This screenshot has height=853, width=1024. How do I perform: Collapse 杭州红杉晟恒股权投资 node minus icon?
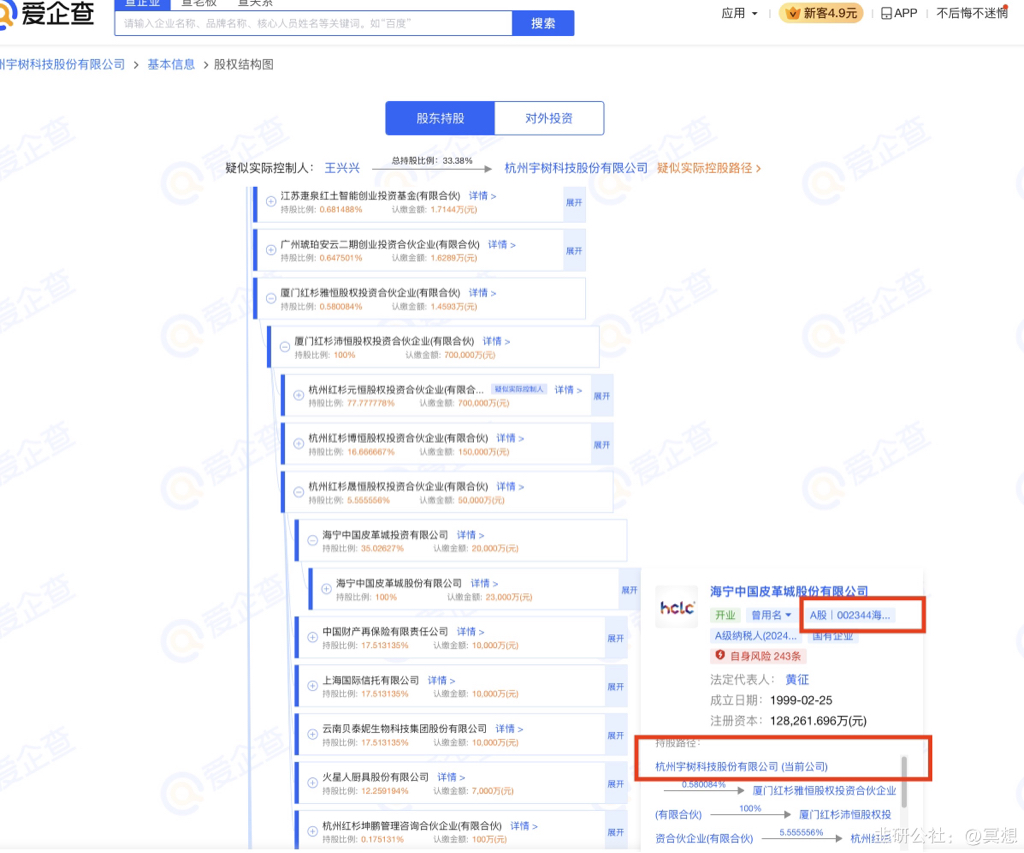298,492
